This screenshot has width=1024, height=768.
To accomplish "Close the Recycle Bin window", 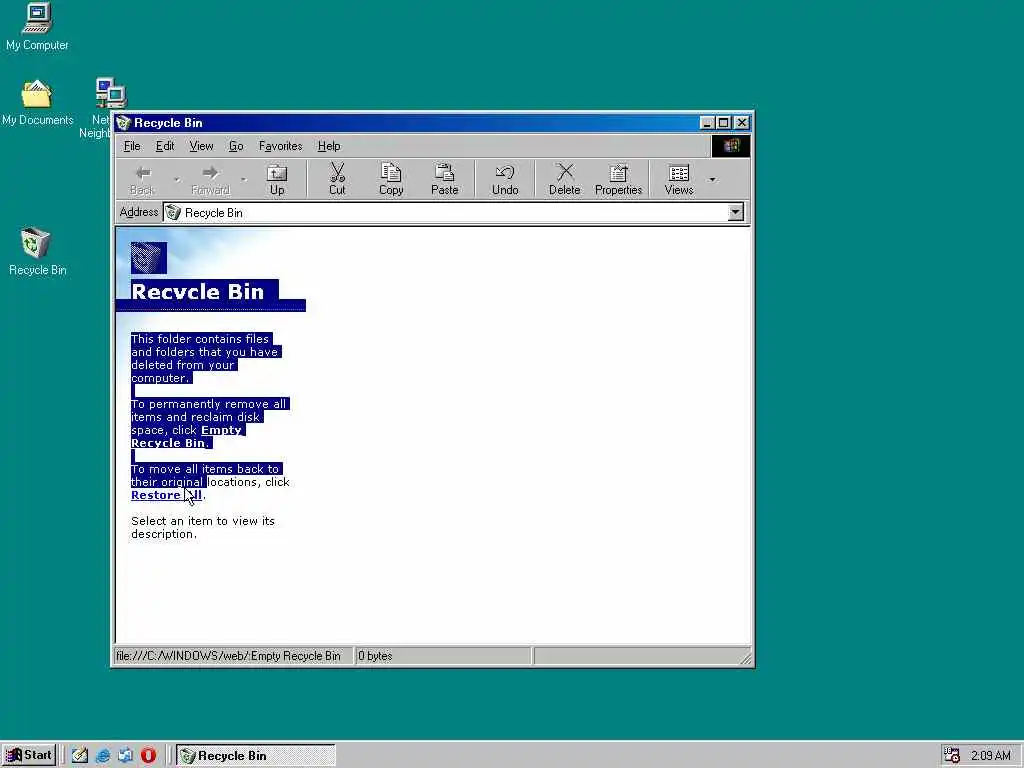I will coord(742,123).
